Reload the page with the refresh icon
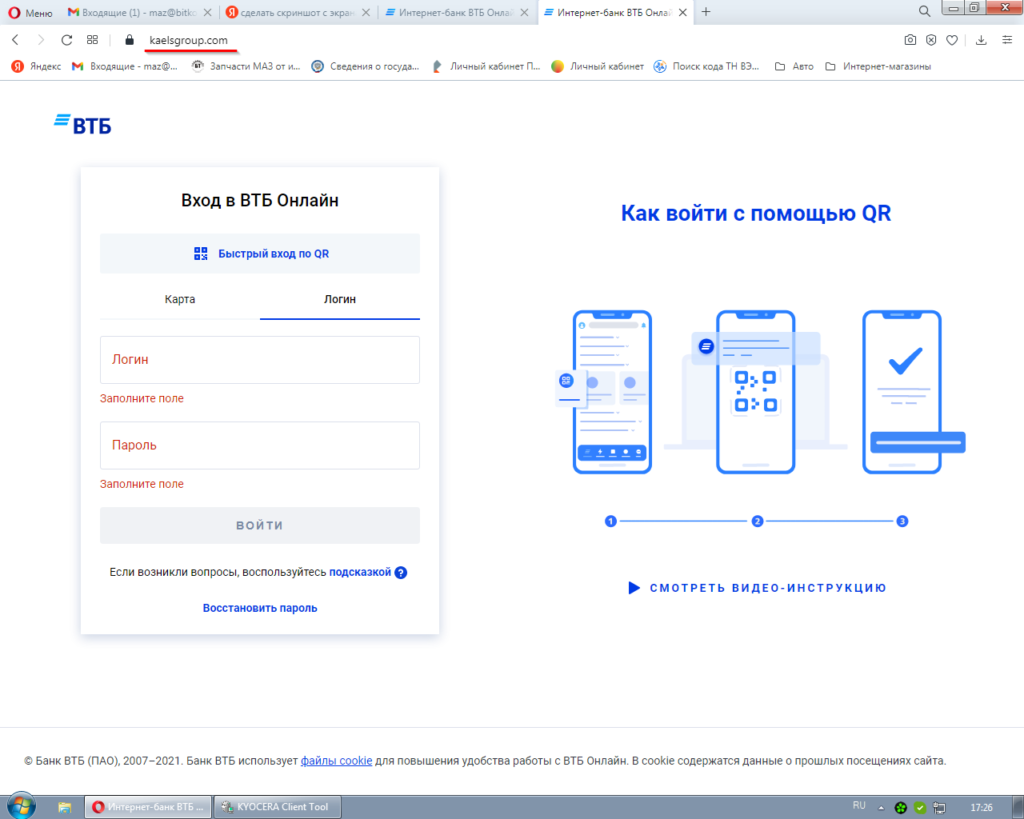 point(66,40)
